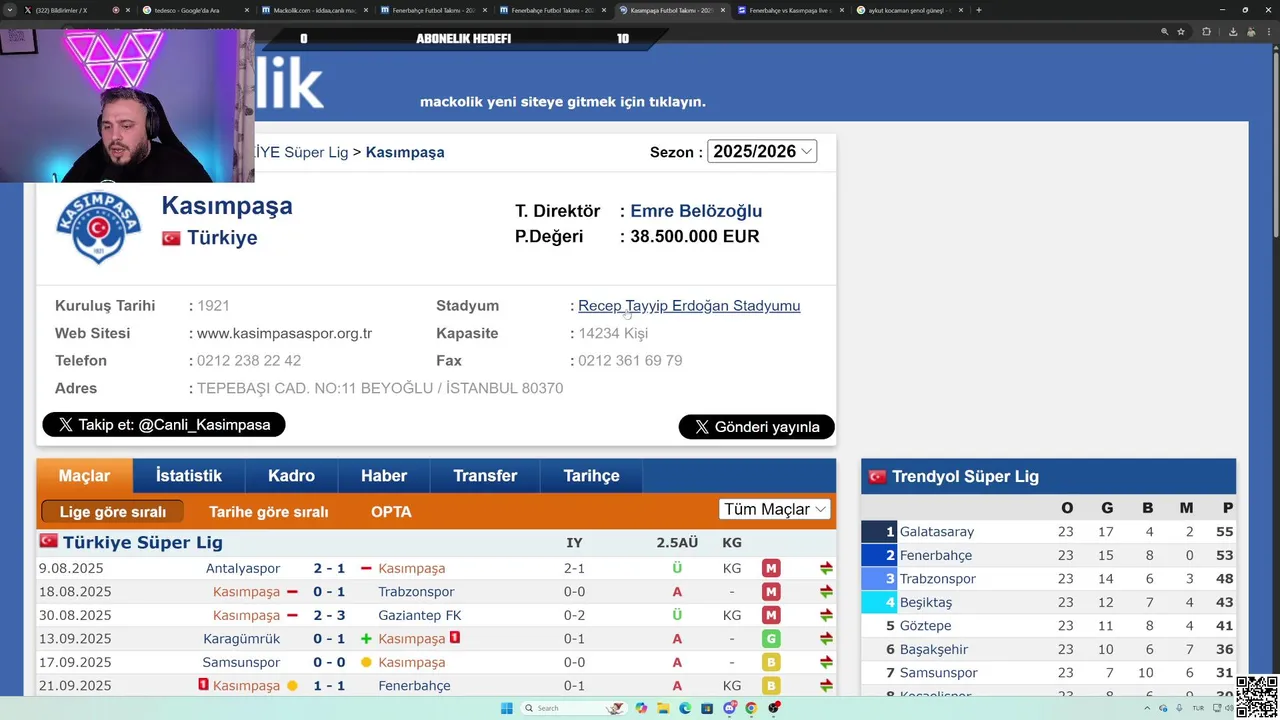This screenshot has width=1280, height=720.
Task: Switch to the Tarihçe tab
Action: pyautogui.click(x=591, y=476)
